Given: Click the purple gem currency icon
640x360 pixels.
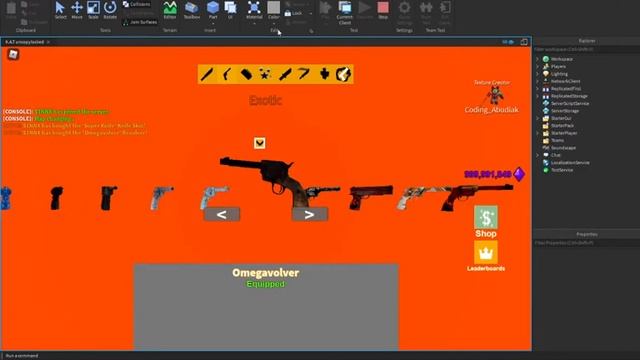Looking at the screenshot, I should (519, 174).
